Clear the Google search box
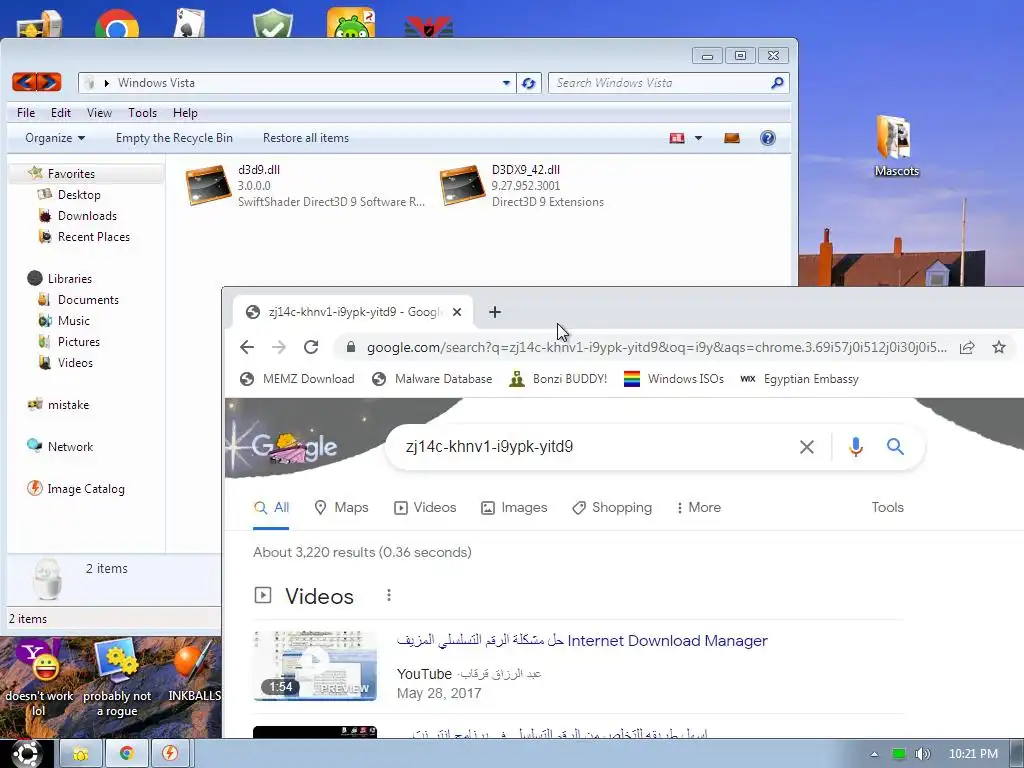This screenshot has width=1024, height=768. click(x=807, y=447)
